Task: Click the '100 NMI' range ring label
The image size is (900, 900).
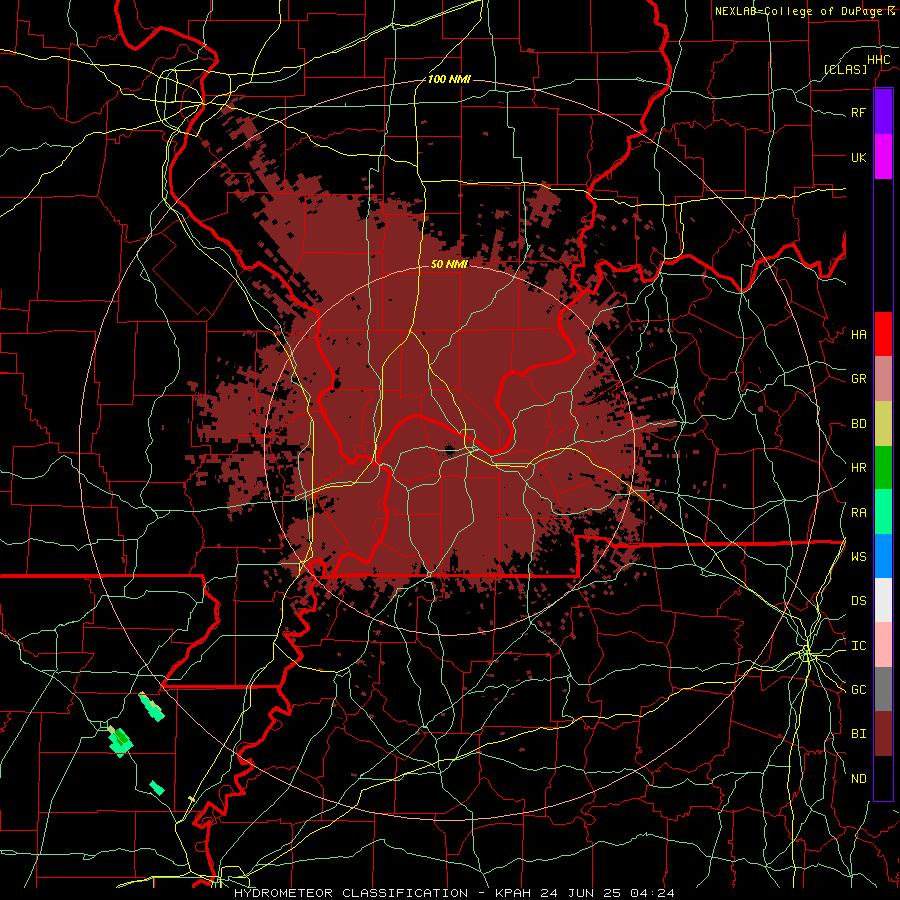Action: [x=449, y=79]
